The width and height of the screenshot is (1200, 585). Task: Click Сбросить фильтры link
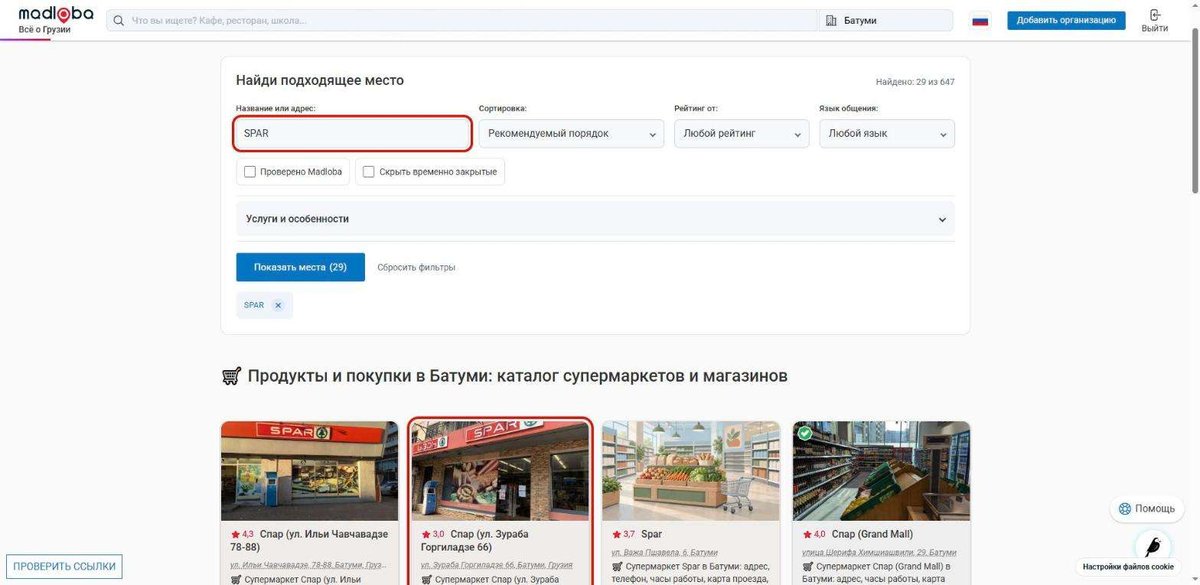(x=416, y=267)
